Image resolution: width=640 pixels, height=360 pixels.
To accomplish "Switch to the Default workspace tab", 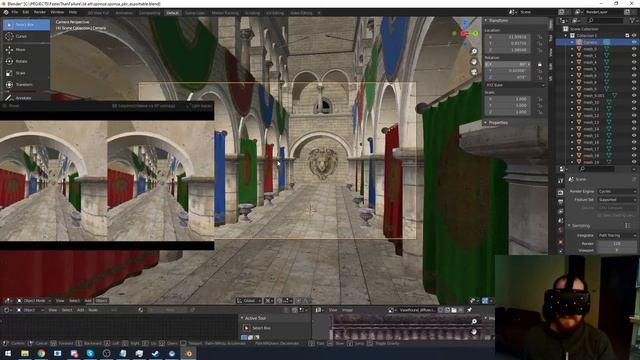I will click(172, 13).
